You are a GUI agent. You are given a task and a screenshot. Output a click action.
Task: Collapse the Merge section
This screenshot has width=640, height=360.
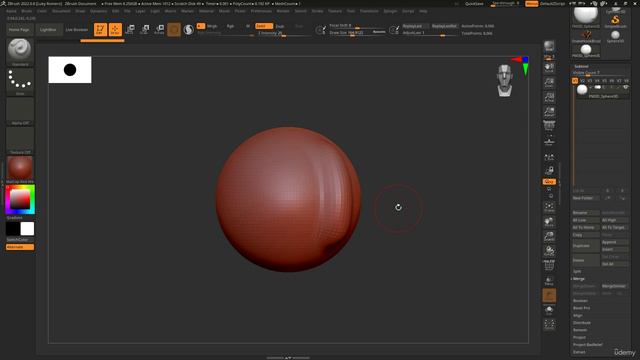(579, 279)
